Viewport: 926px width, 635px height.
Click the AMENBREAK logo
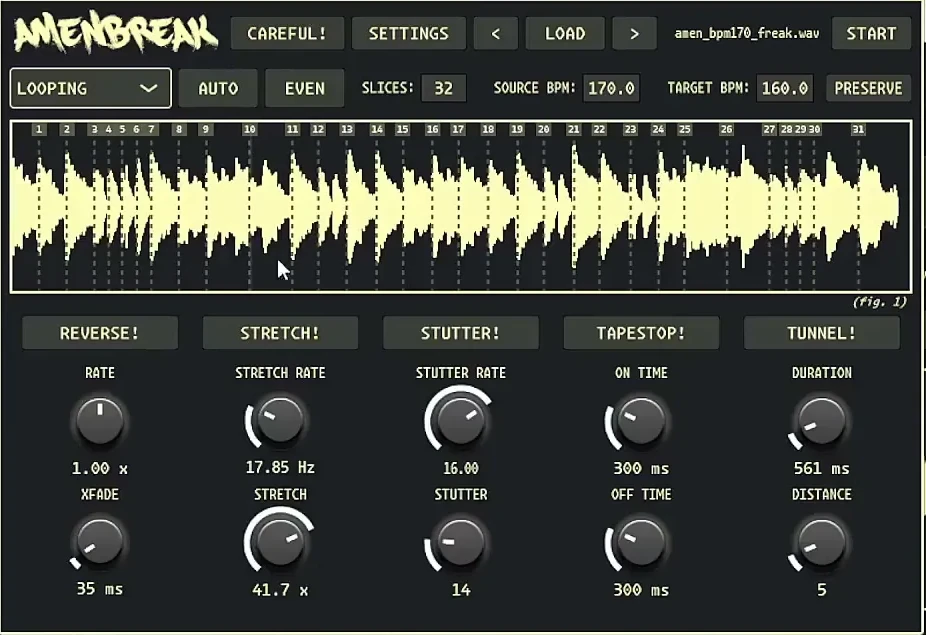tap(116, 34)
